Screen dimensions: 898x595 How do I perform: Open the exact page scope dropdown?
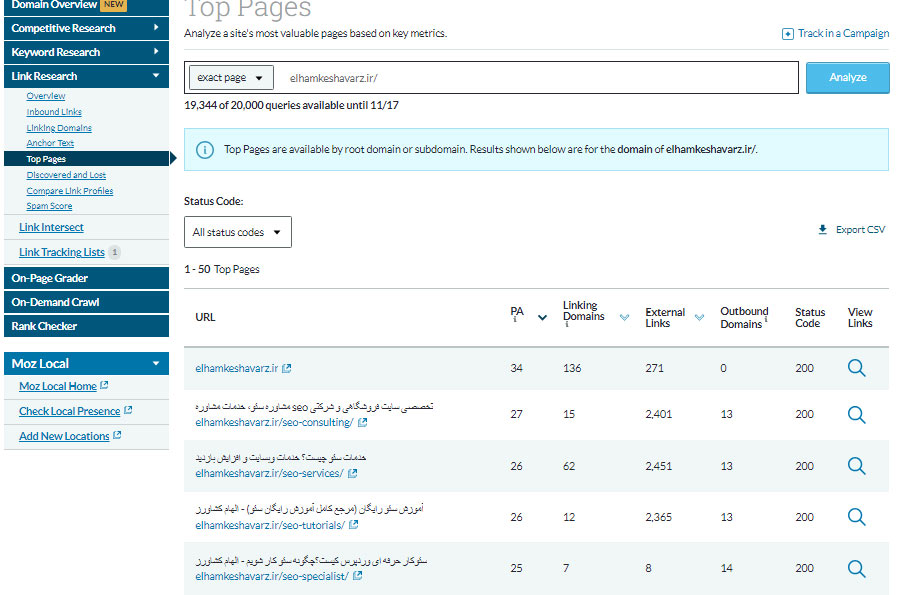[x=231, y=78]
